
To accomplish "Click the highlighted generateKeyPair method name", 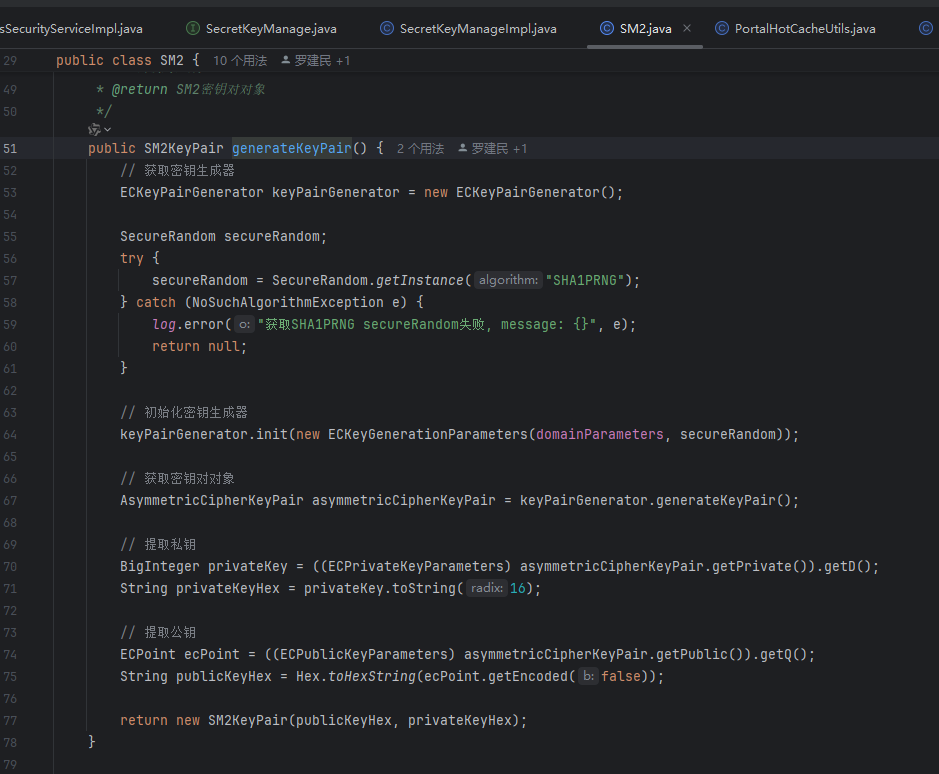I will coord(291,148).
